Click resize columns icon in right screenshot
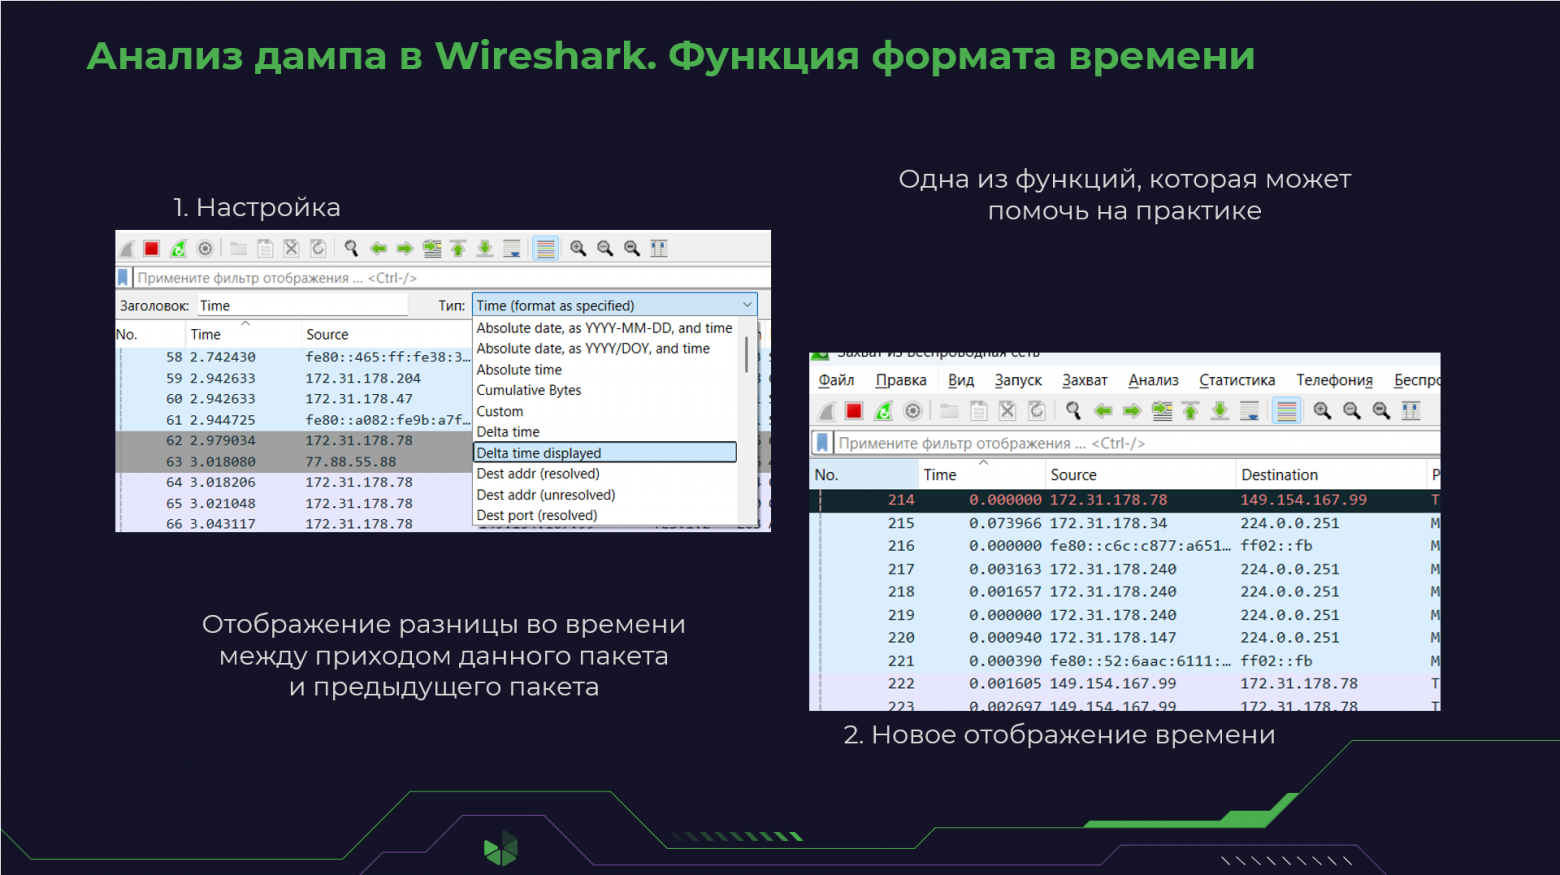The image size is (1560, 875). coord(1411,411)
